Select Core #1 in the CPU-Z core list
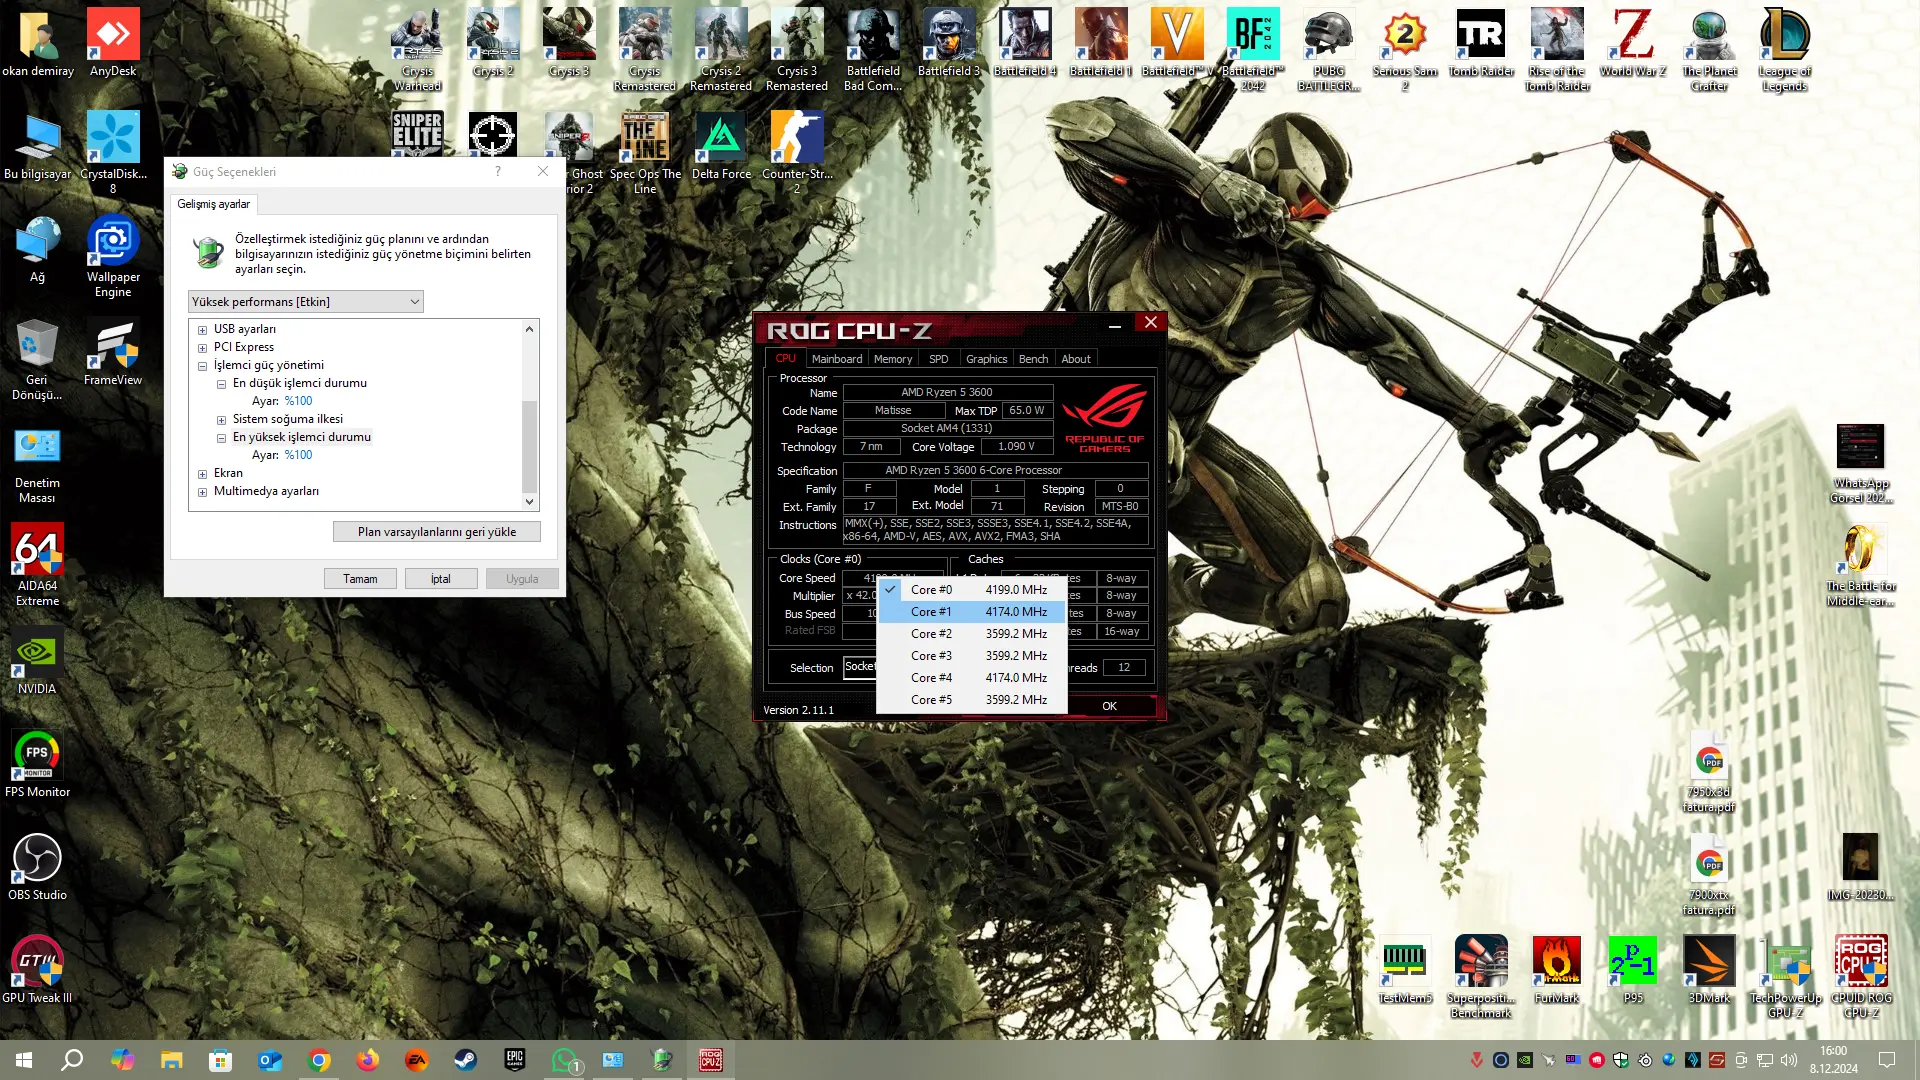The image size is (1920, 1080). [972, 612]
